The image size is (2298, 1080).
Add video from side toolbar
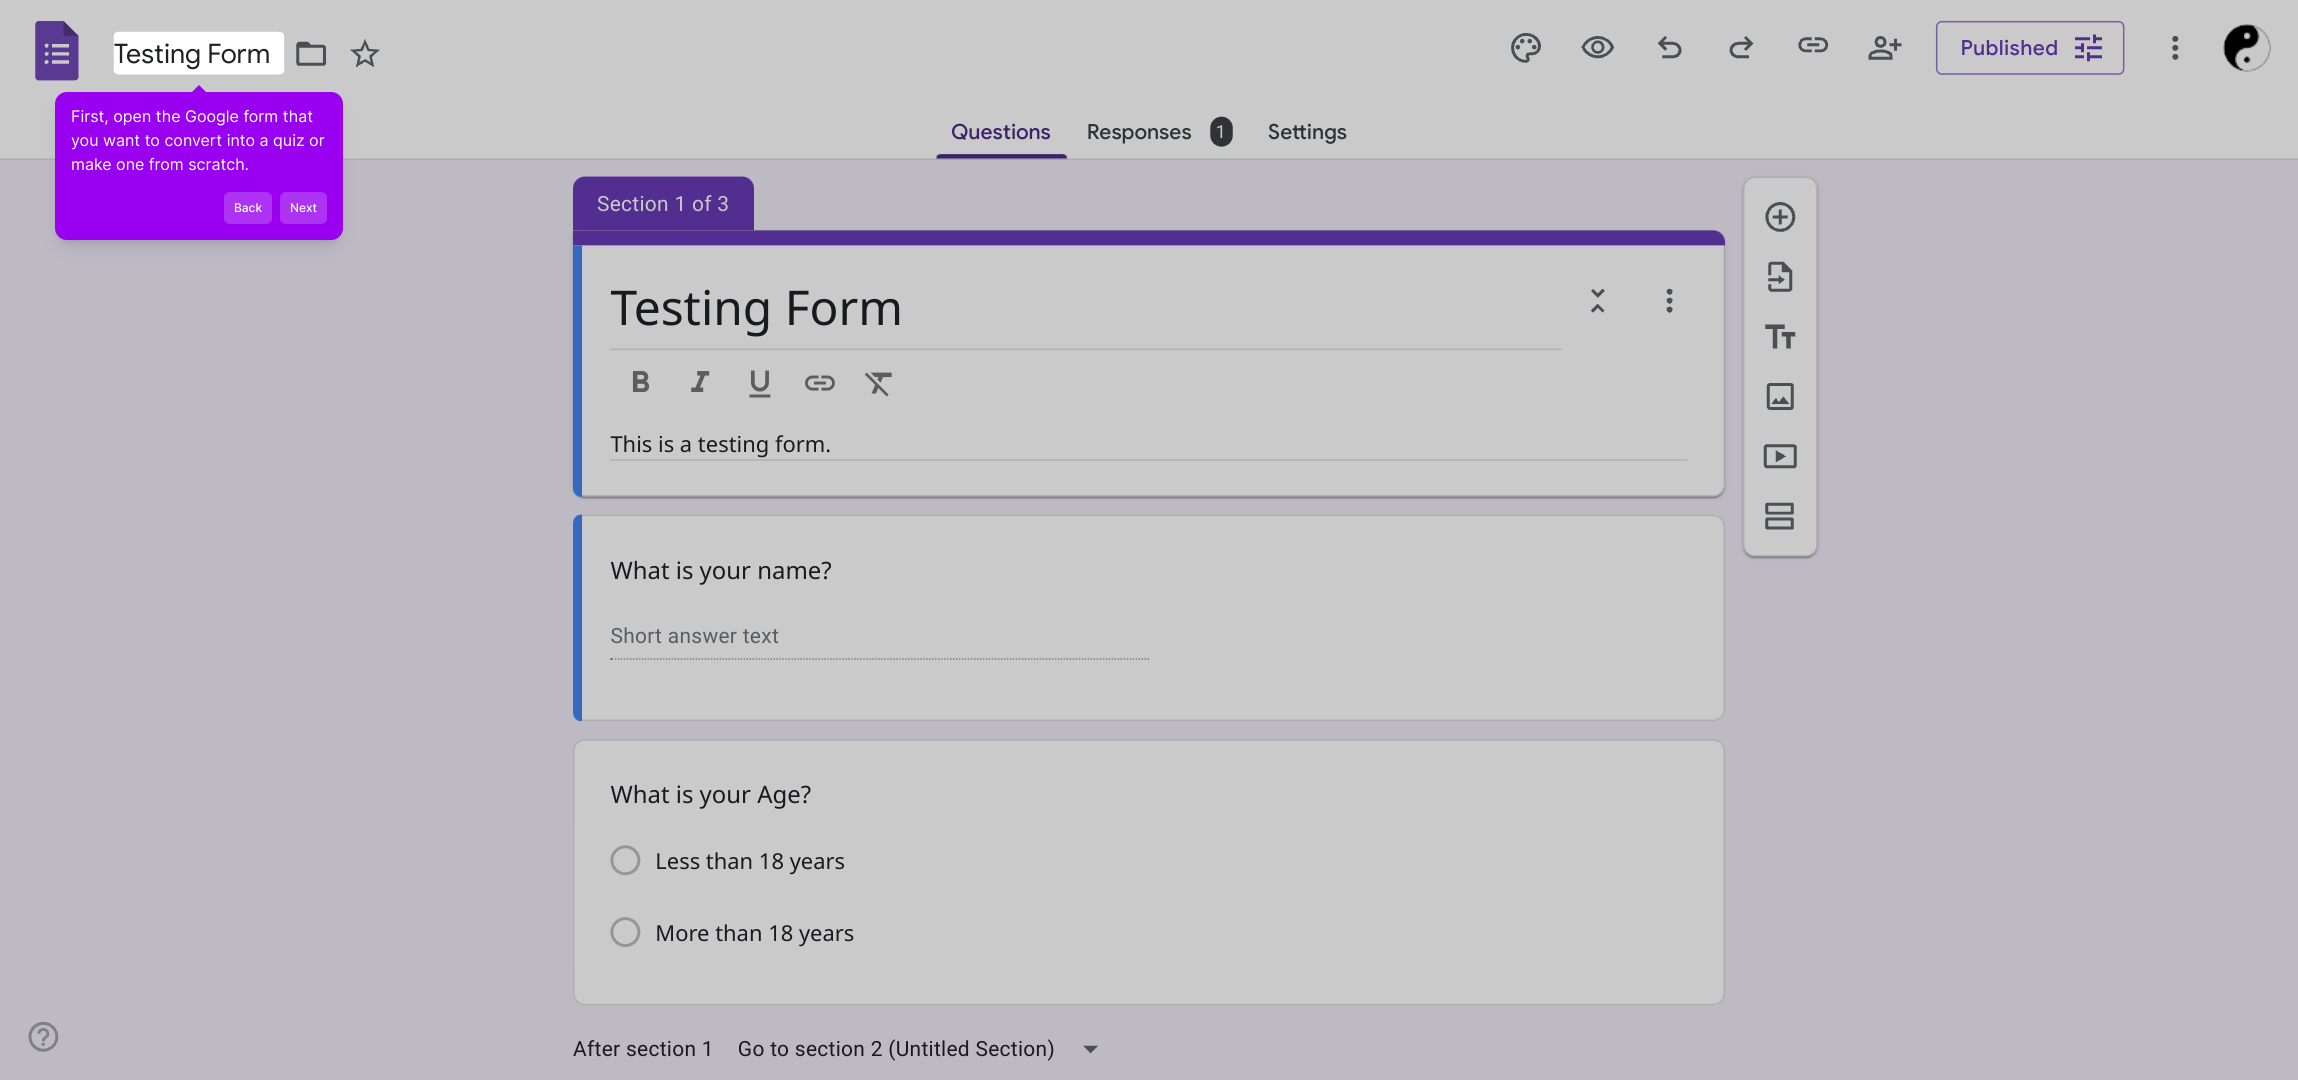[1780, 457]
